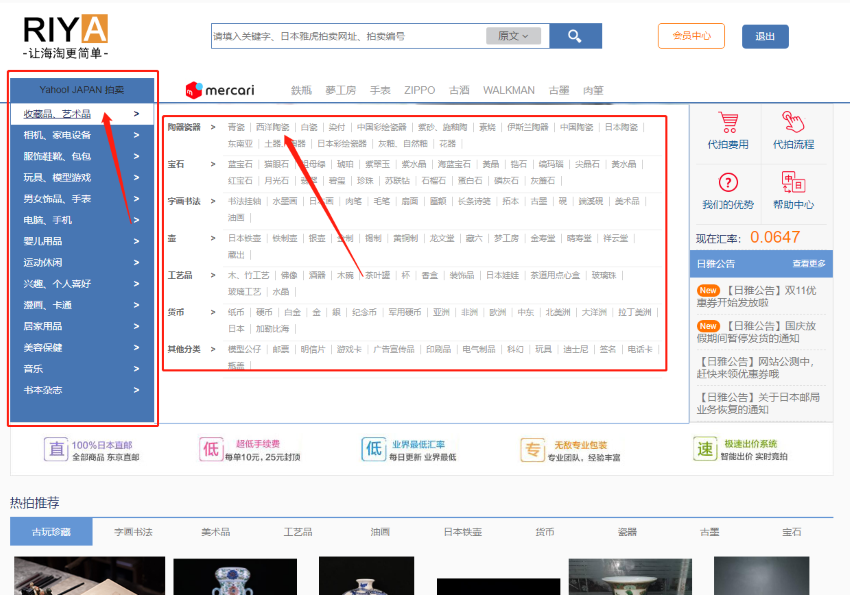Expand 玩具、模型游戏 category
The image size is (850, 595).
click(82, 177)
